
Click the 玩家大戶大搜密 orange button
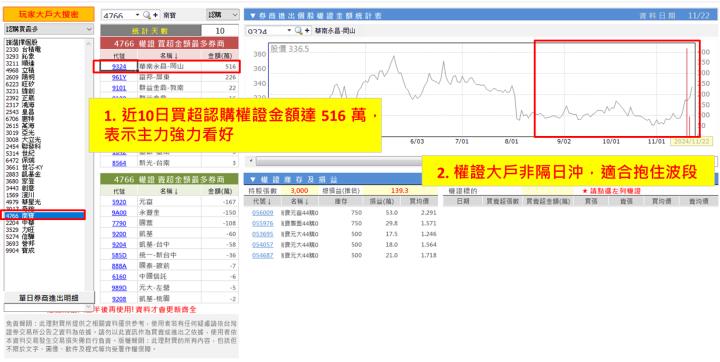pos(49,14)
